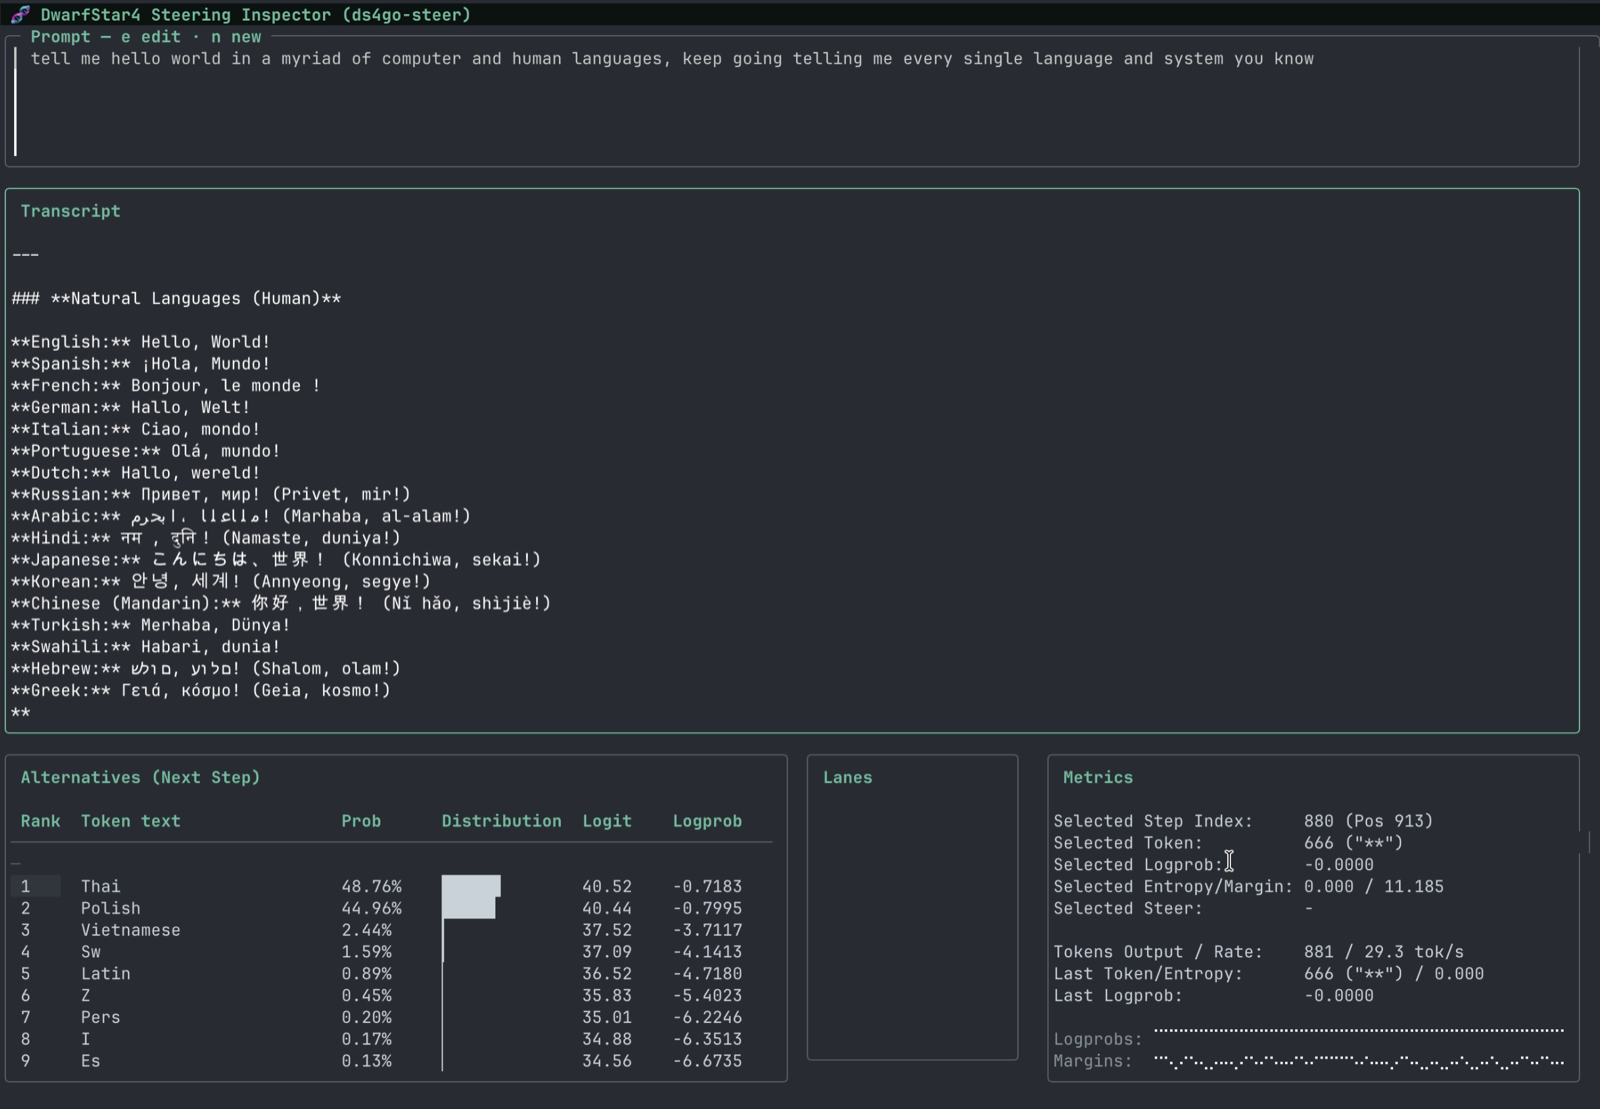The height and width of the screenshot is (1109, 1600).
Task: Click the Last Token/Entropy value
Action: (1394, 973)
